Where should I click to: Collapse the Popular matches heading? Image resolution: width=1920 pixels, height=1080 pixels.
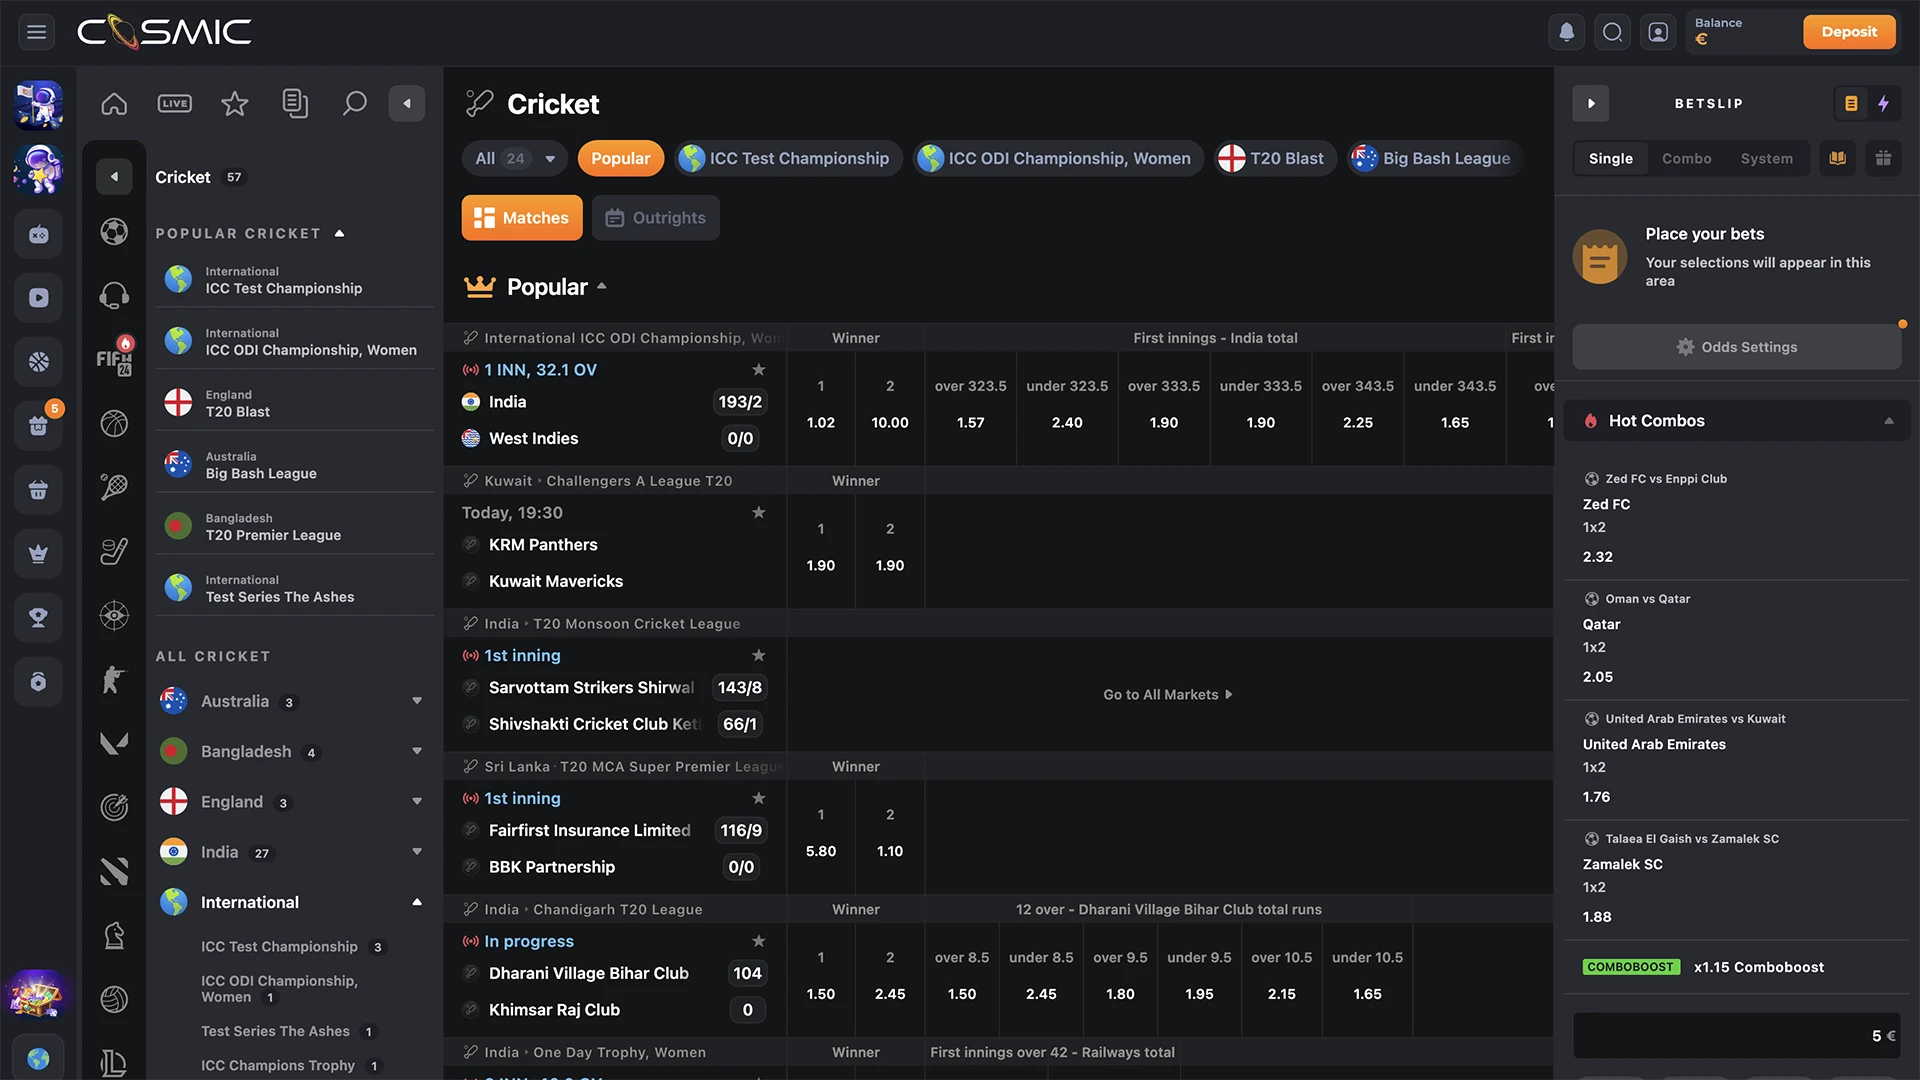(602, 287)
